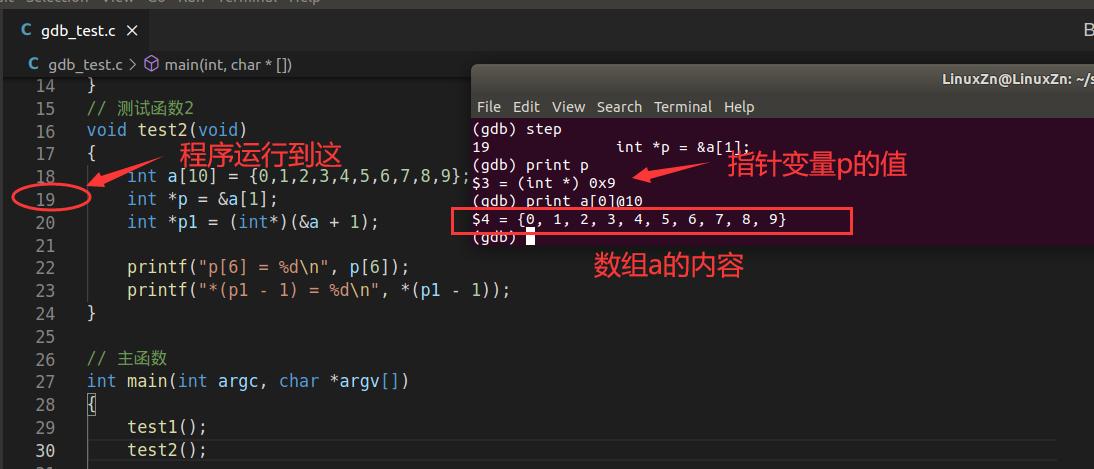Open the terminal Edit menu
Image resolution: width=1094 pixels, height=469 pixels.
click(526, 107)
